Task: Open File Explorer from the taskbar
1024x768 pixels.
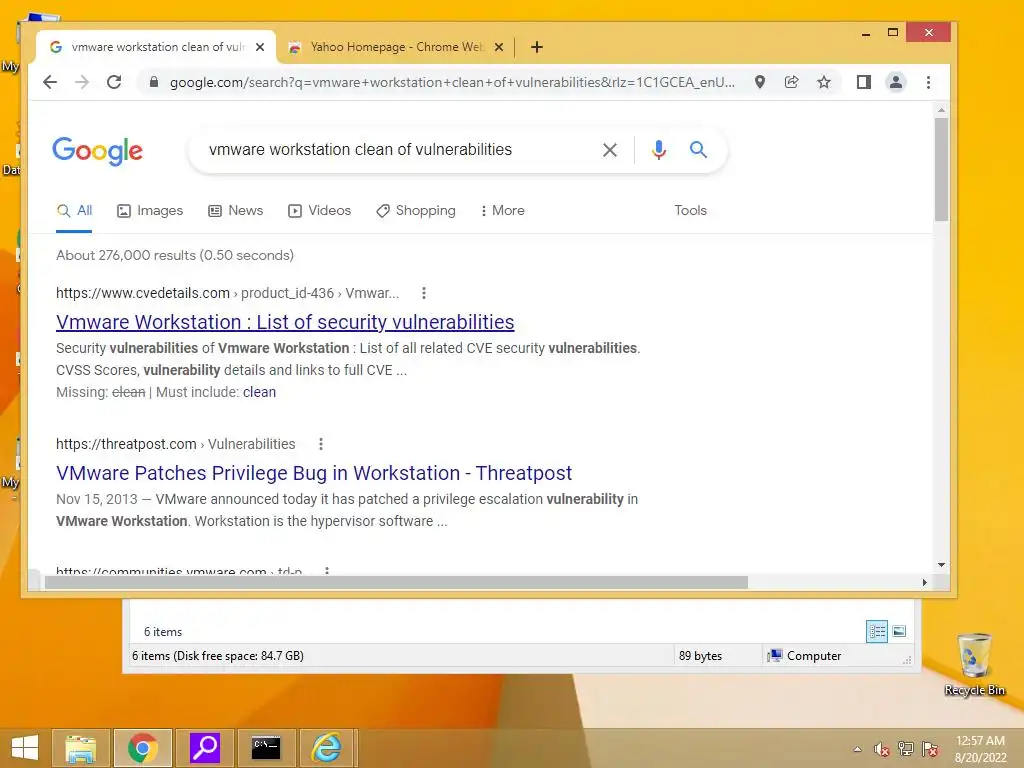Action: [x=81, y=748]
